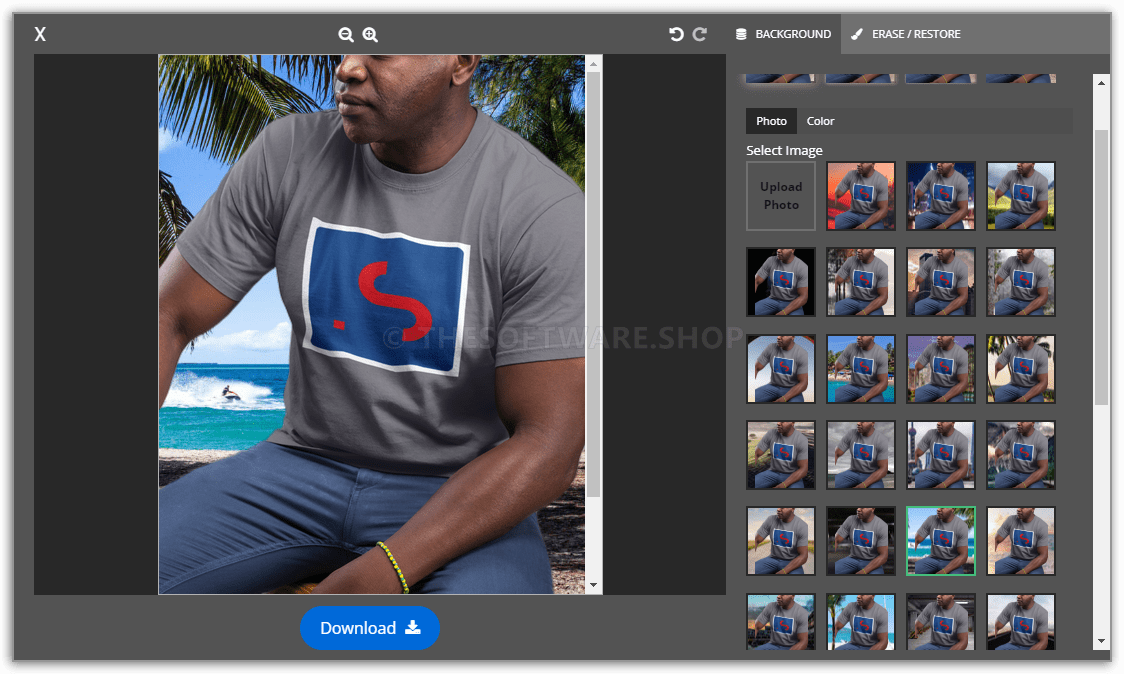Image resolution: width=1124 pixels, height=674 pixels.
Task: Click the preview scrollbar up arrow
Action: (x=594, y=64)
